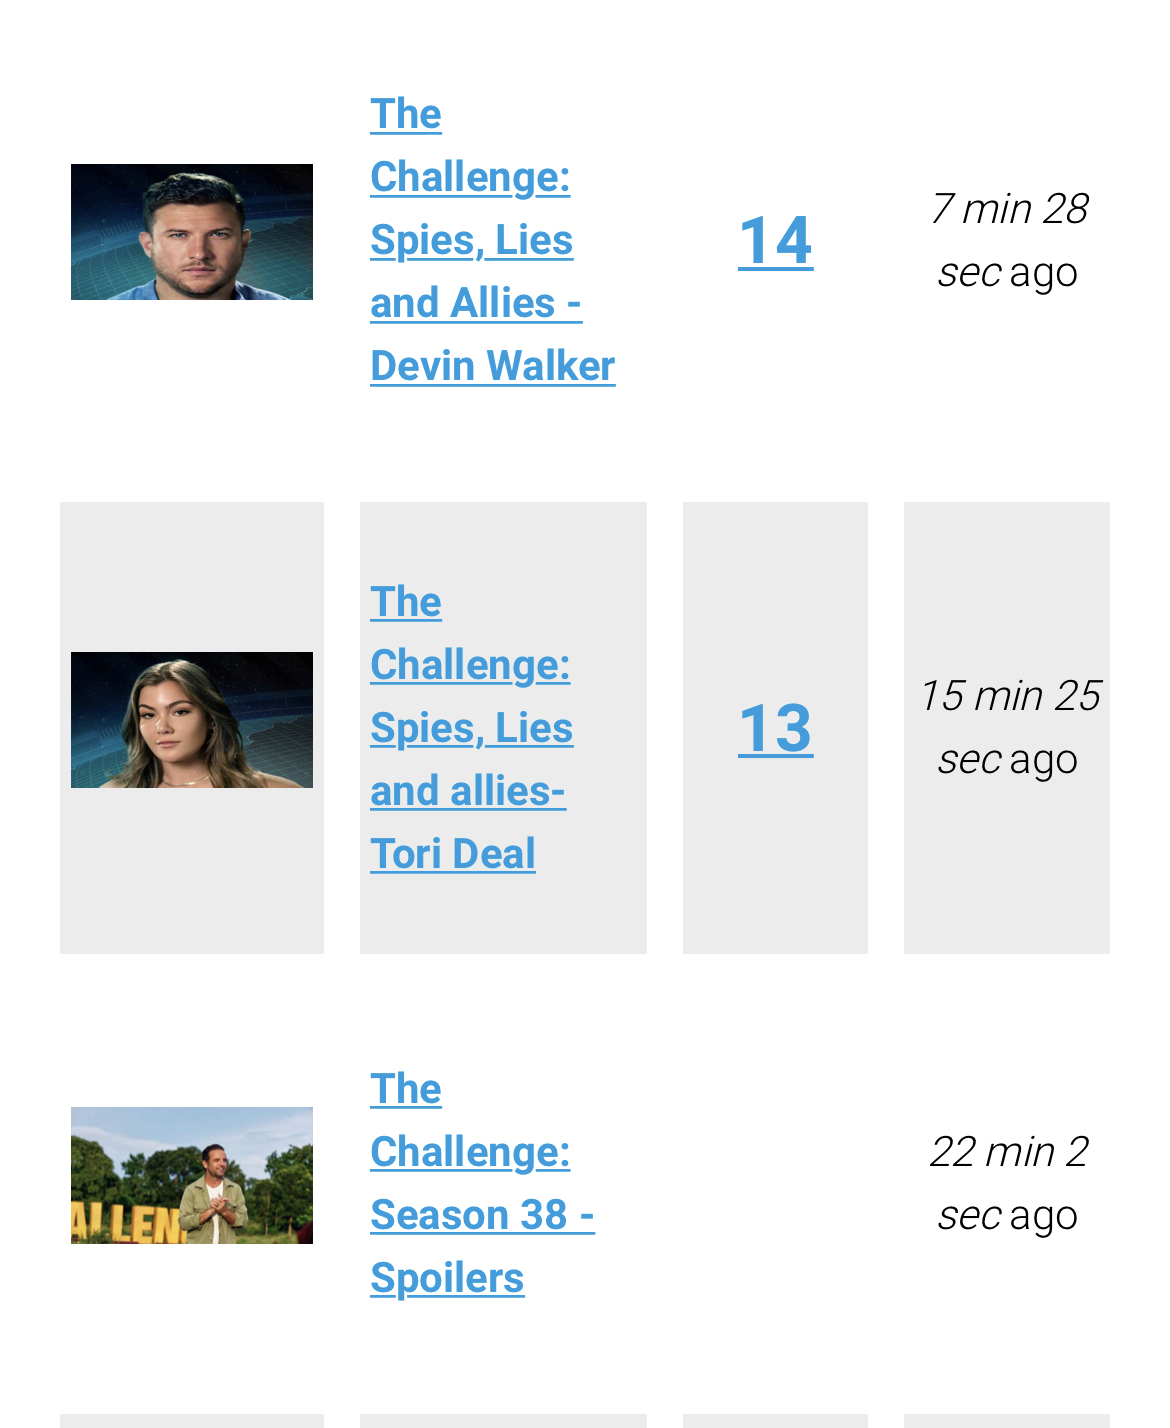This screenshot has width=1170, height=1428.
Task: Click the "7 min 28 sec ago" timestamp
Action: click(x=1008, y=240)
